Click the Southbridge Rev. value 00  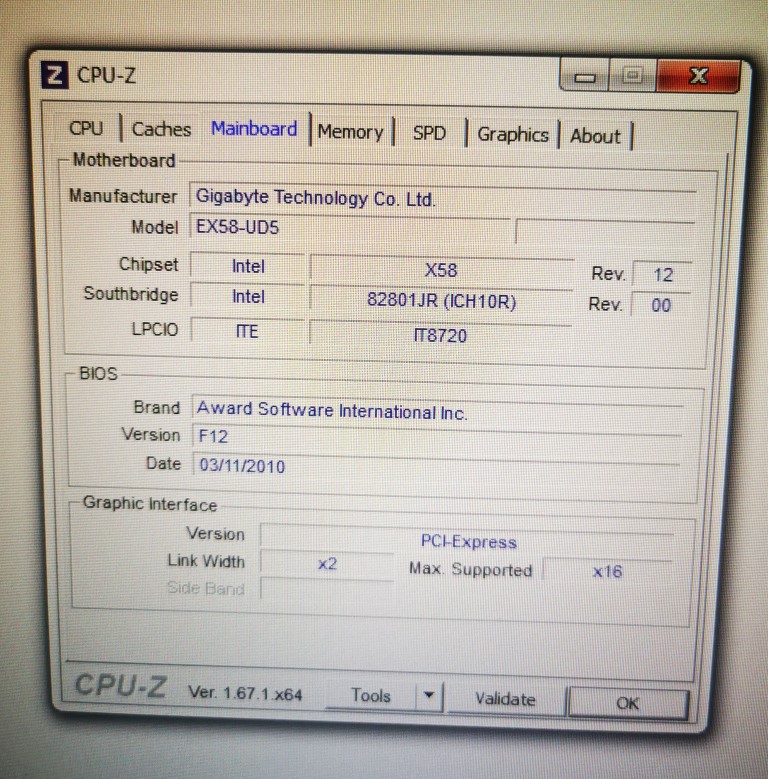tap(661, 305)
